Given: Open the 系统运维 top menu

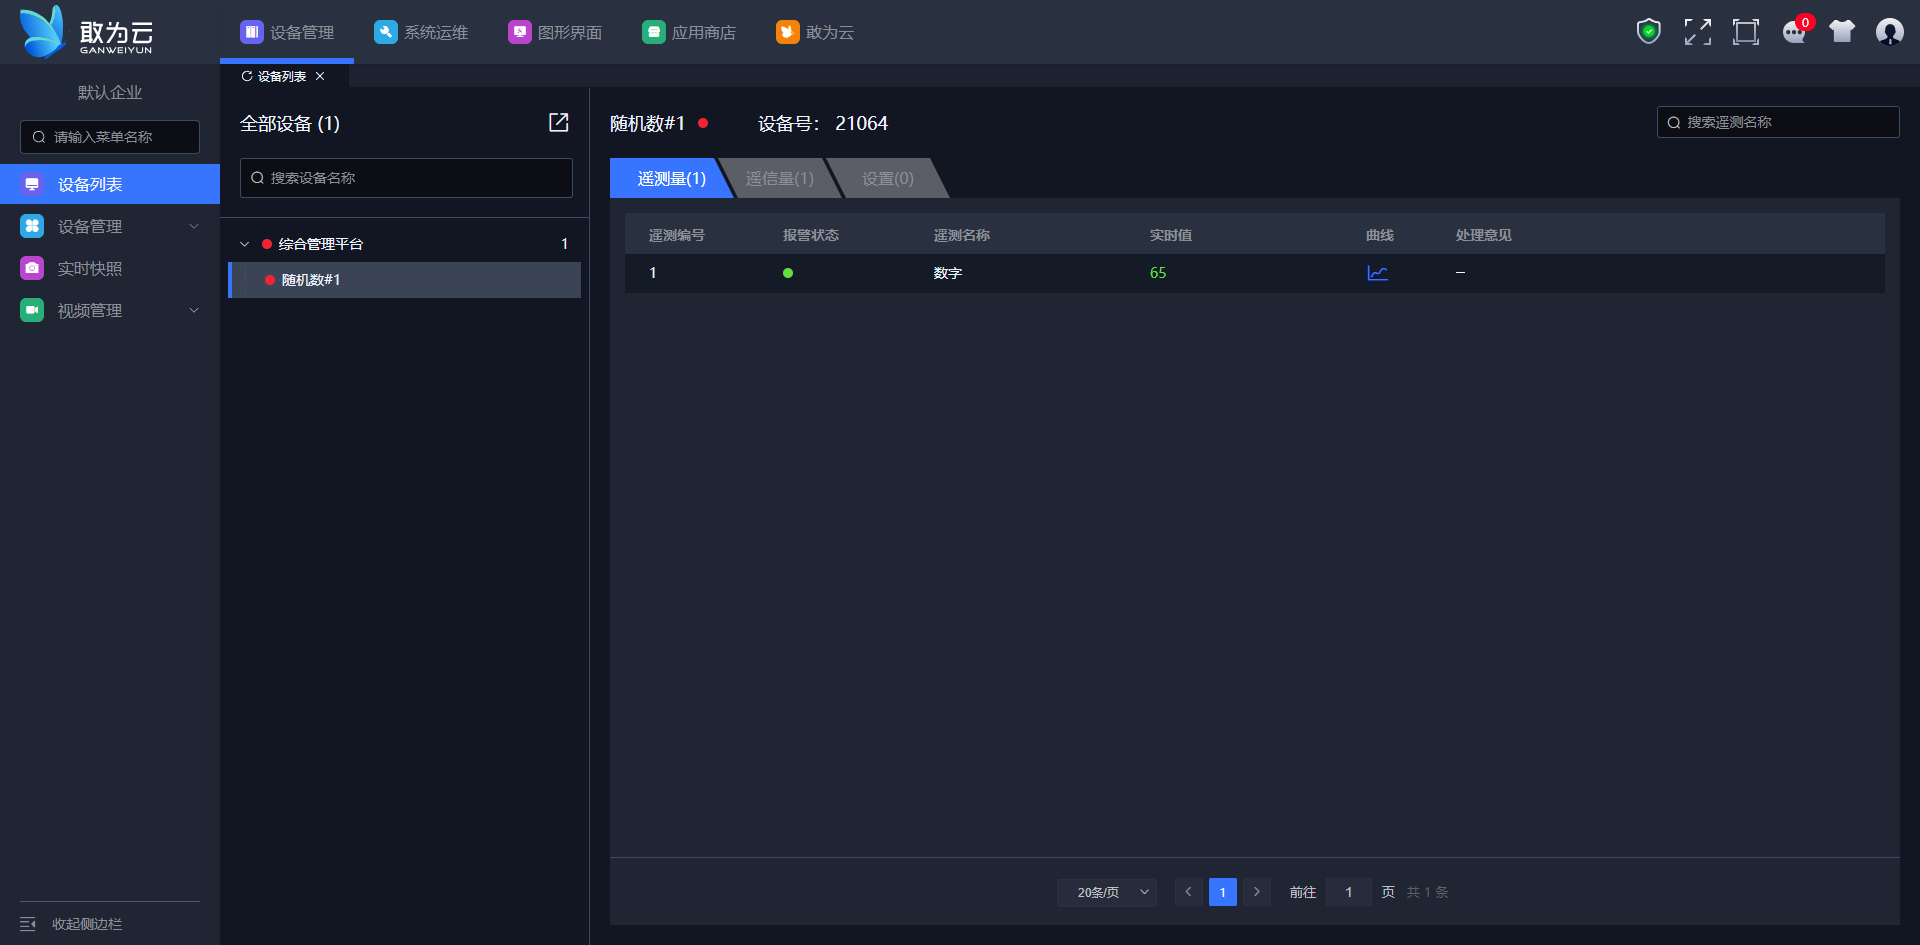Looking at the screenshot, I should (421, 32).
